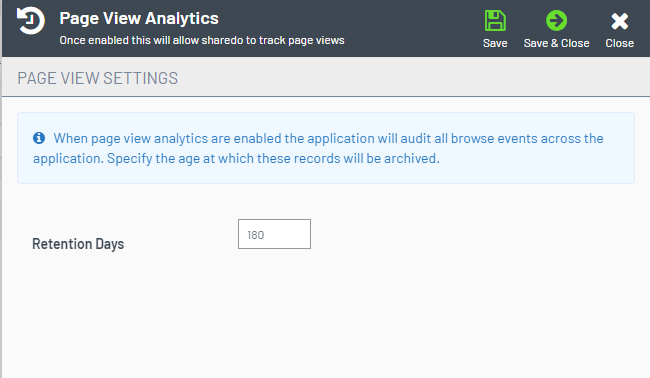Select the "Save" text label

click(495, 43)
